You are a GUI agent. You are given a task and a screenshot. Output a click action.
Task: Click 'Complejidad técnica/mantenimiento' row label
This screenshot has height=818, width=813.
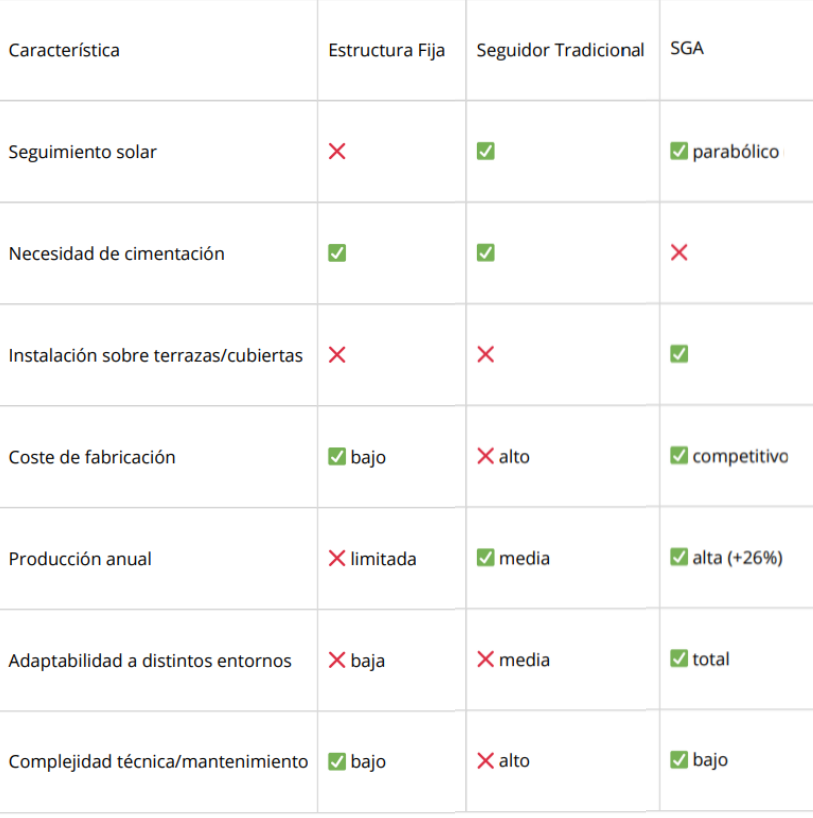pyautogui.click(x=158, y=762)
